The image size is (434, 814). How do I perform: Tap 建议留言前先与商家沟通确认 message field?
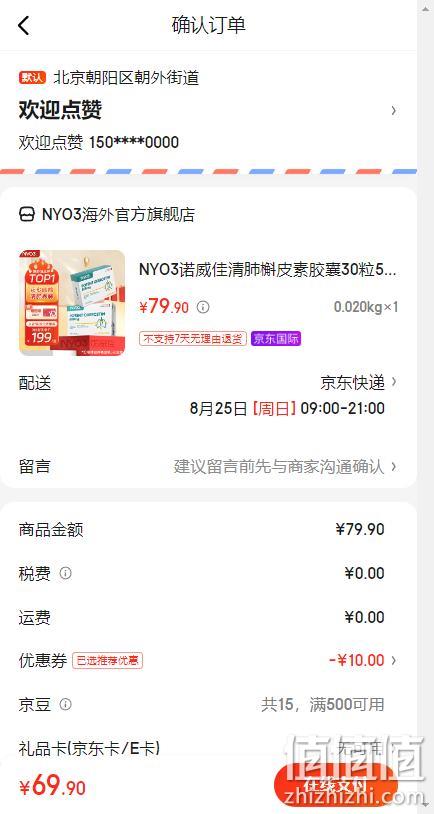(x=279, y=466)
